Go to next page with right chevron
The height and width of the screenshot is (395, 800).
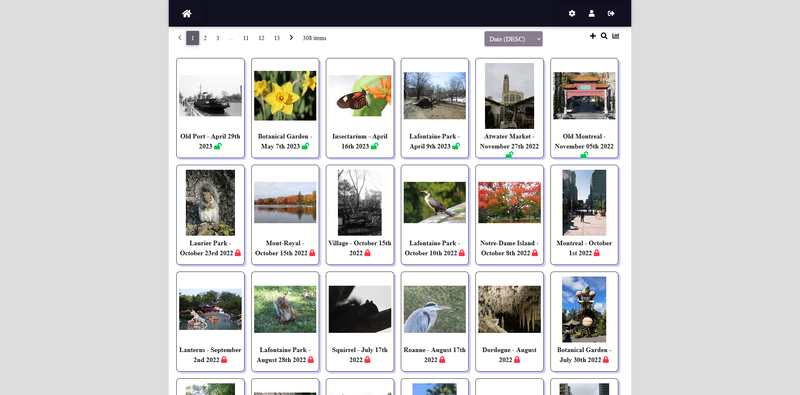(x=291, y=38)
